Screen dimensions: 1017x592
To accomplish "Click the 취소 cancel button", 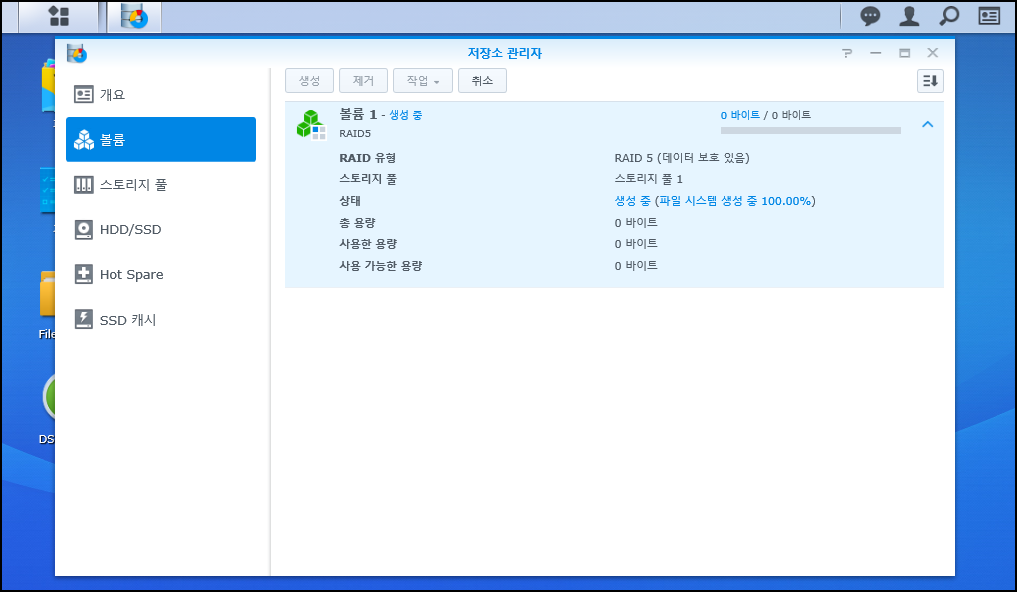I will 483,81.
